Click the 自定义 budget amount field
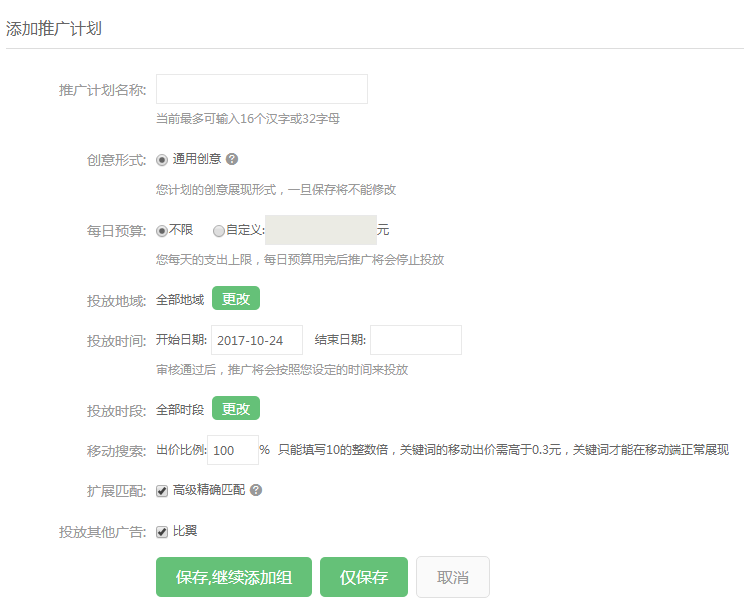744x606 pixels. pos(320,230)
